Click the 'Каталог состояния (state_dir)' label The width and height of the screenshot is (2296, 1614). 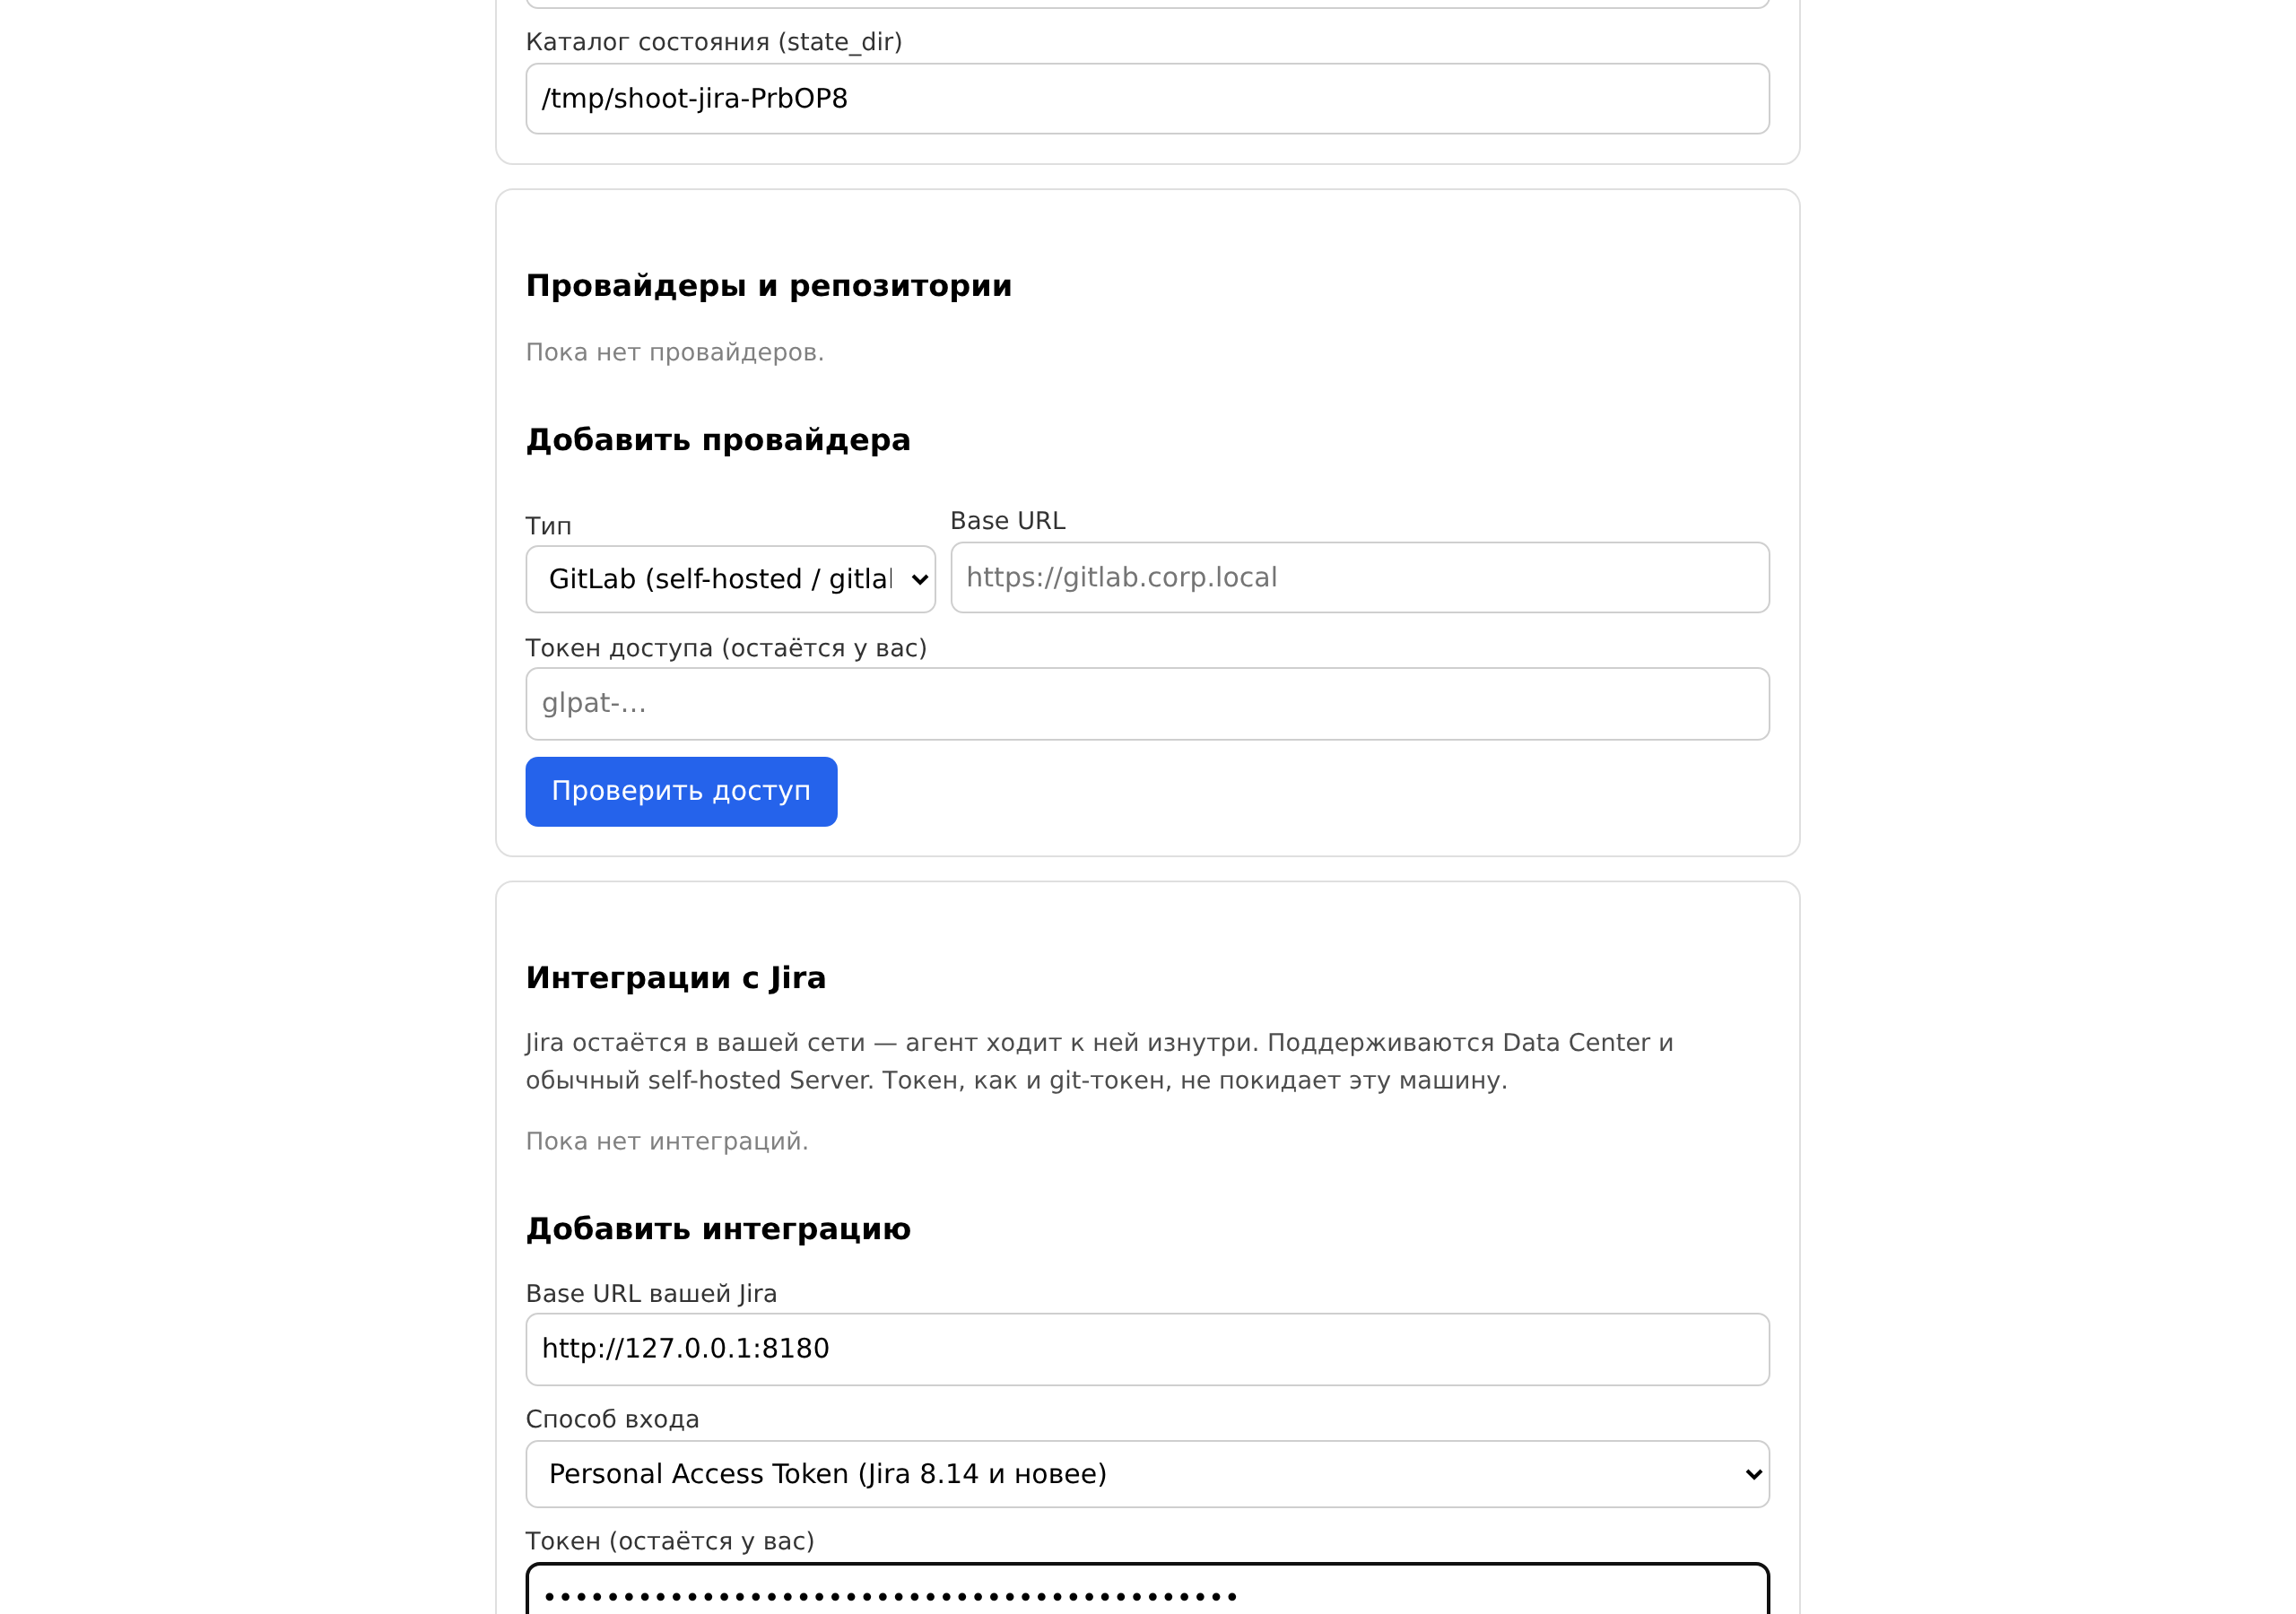(714, 42)
